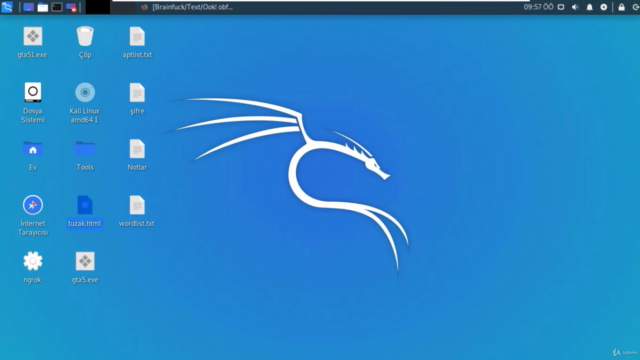Open the display/network tray icon

point(561,7)
